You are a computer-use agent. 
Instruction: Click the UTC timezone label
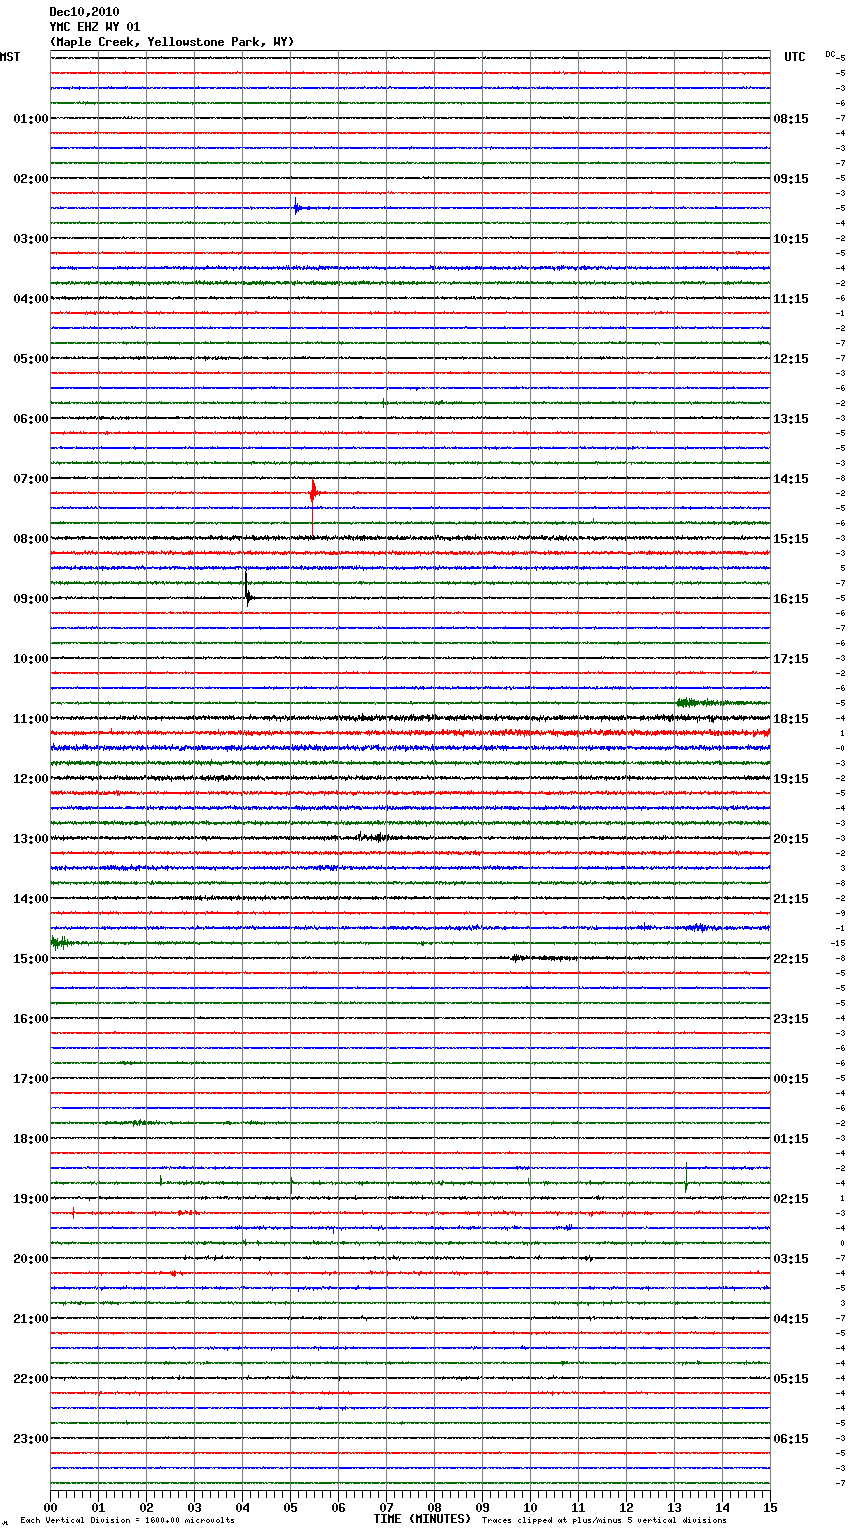[x=794, y=57]
